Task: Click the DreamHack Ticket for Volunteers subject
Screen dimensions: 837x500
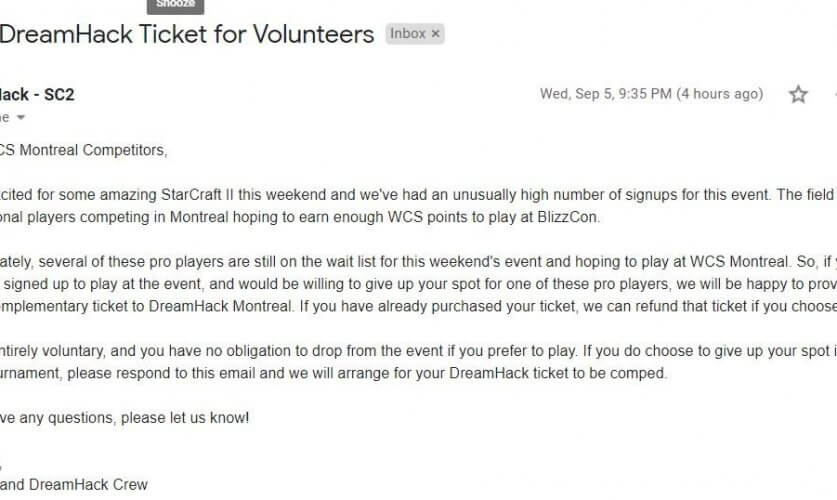Action: pyautogui.click(x=187, y=35)
